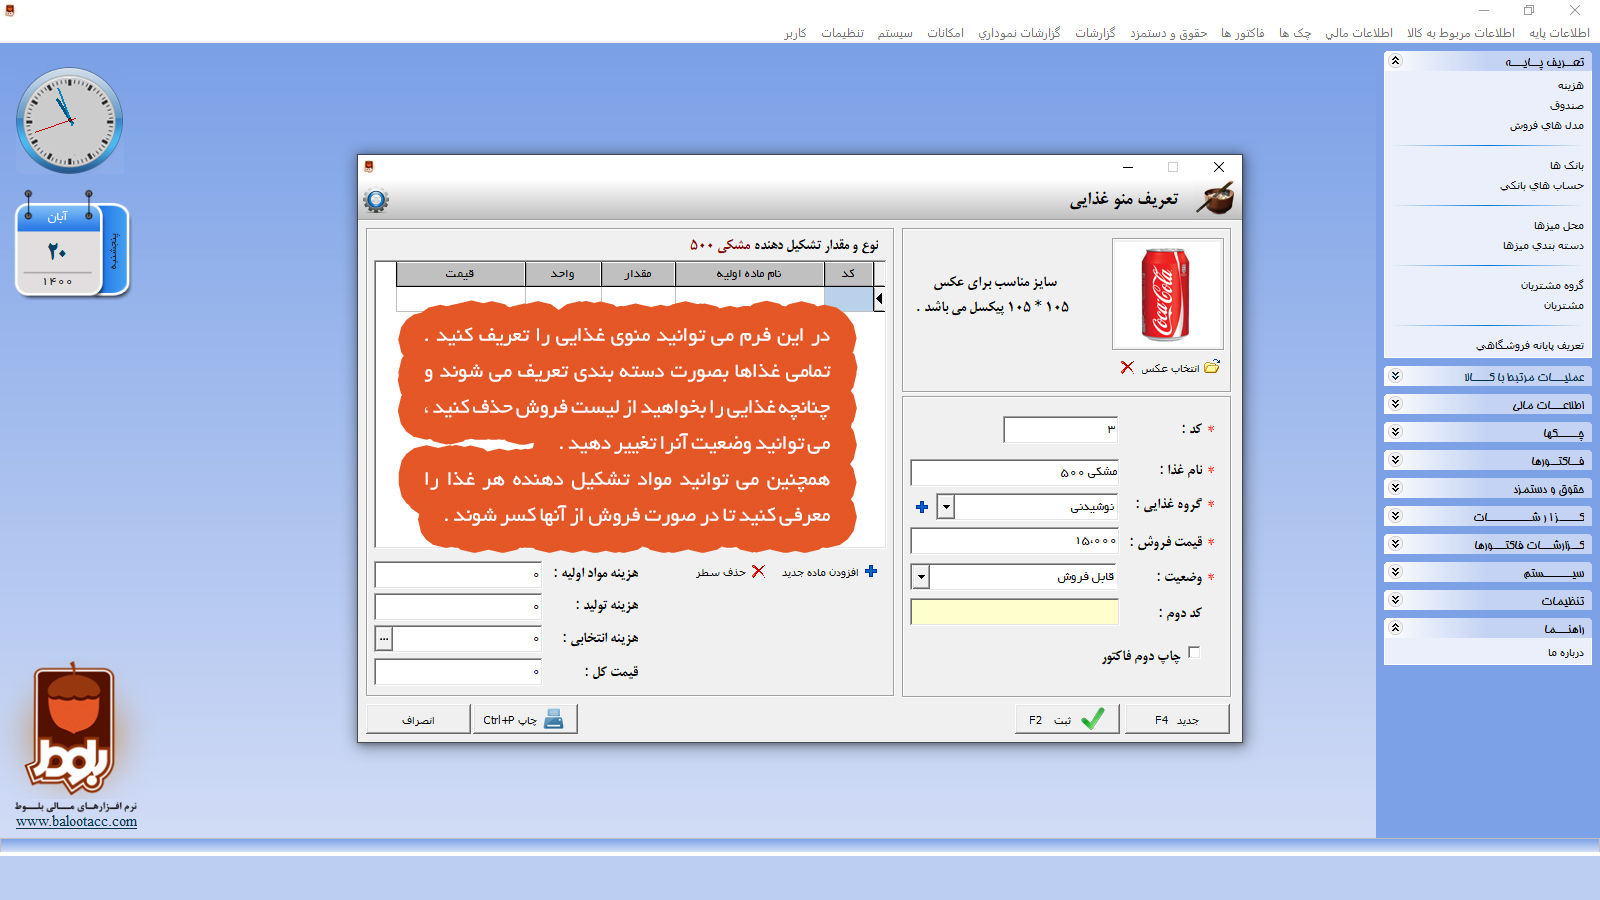Open the status dropdown arrow
Viewport: 1600px width, 900px height.
tap(920, 577)
